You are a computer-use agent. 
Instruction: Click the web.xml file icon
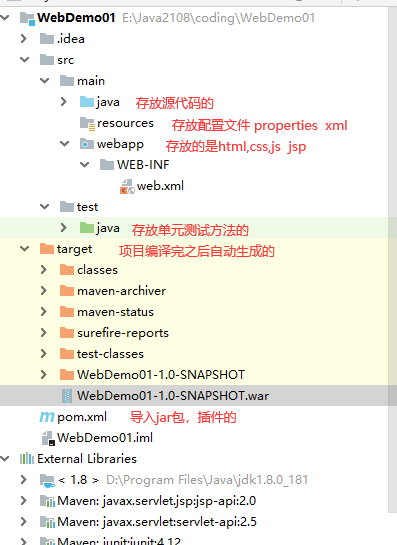127,186
